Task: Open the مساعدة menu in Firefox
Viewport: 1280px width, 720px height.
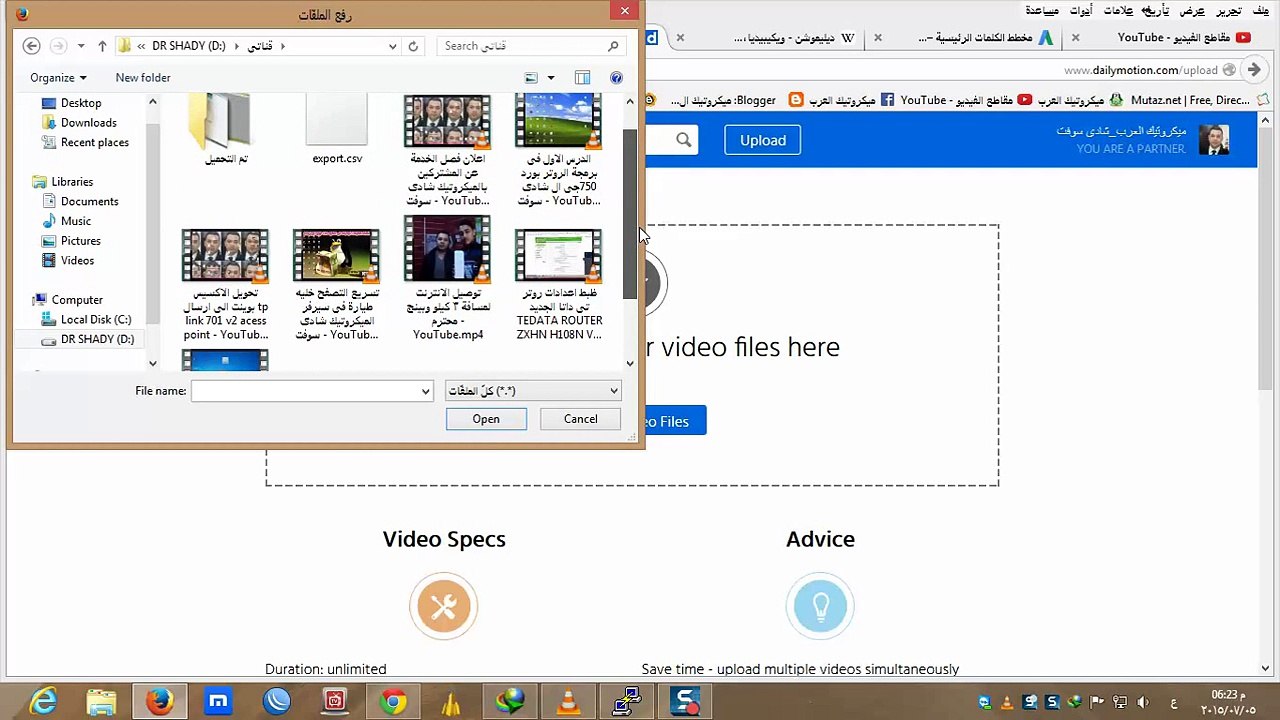Action: (1043, 11)
